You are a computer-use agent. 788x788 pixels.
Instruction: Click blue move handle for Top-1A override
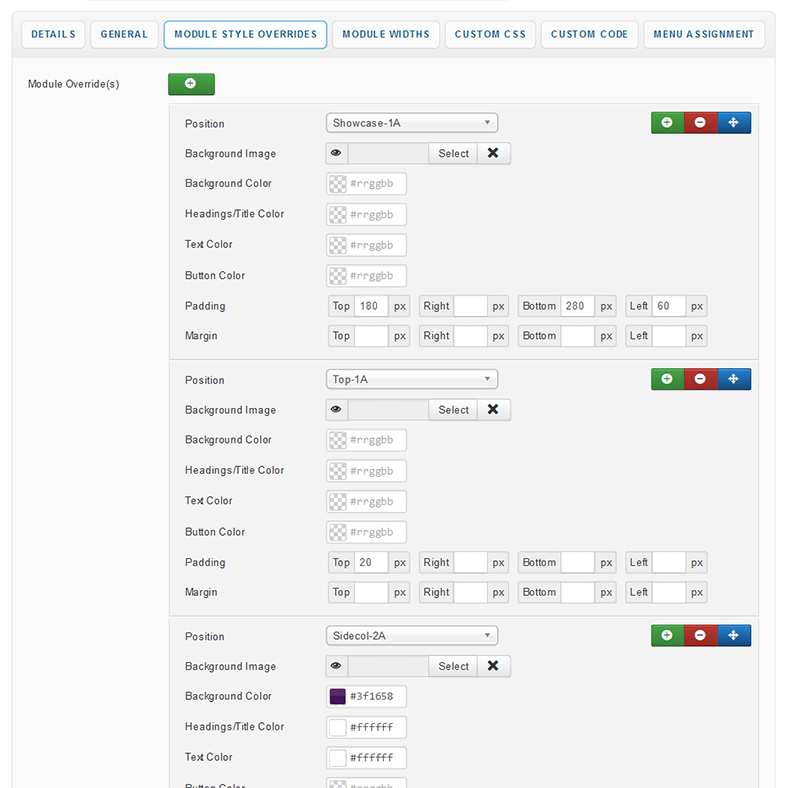(x=734, y=379)
